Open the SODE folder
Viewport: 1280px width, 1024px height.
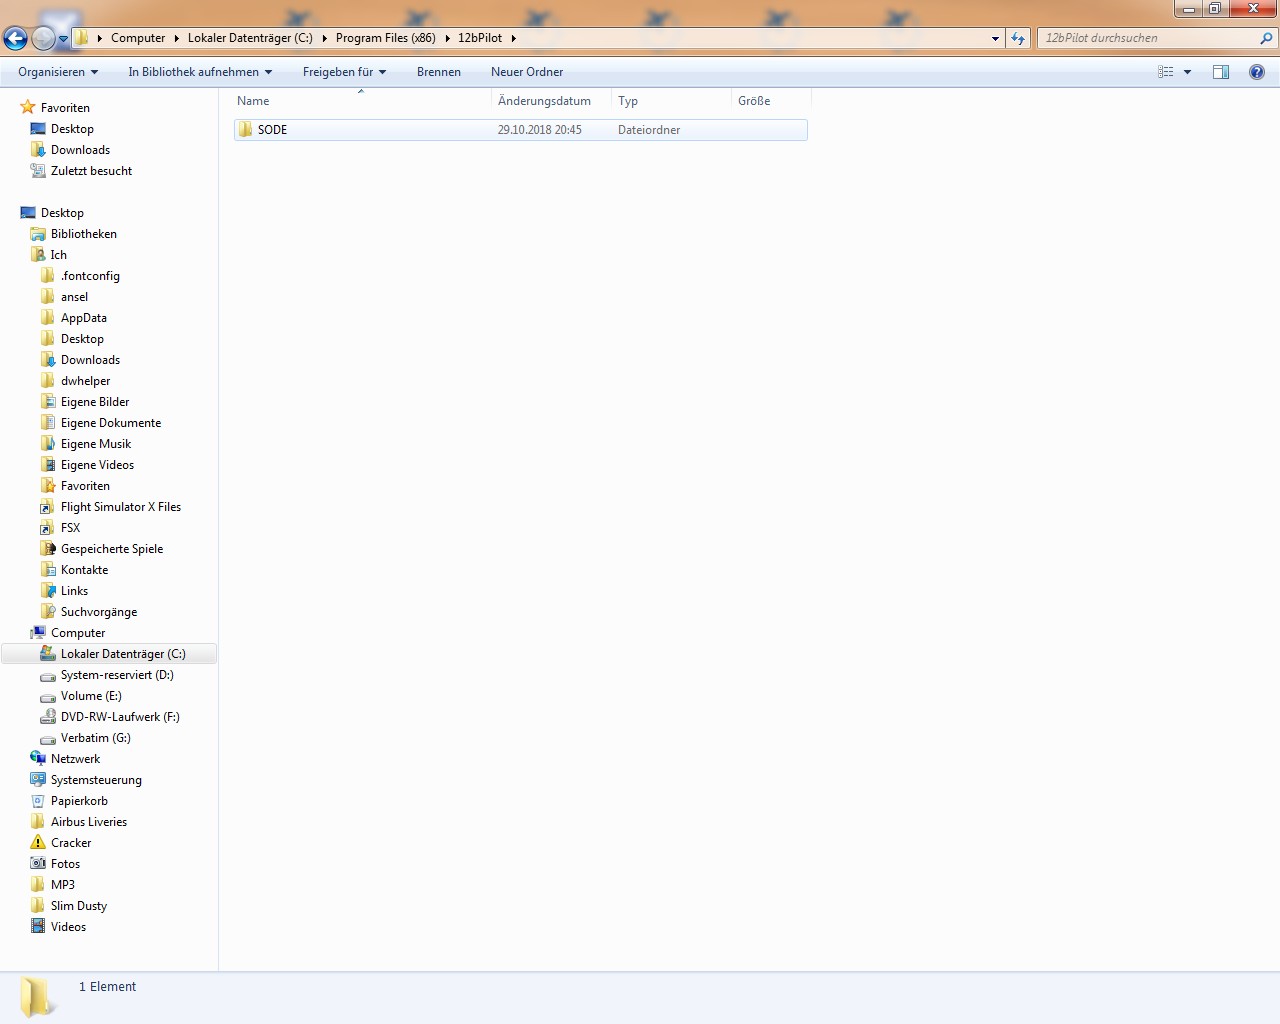pos(272,130)
